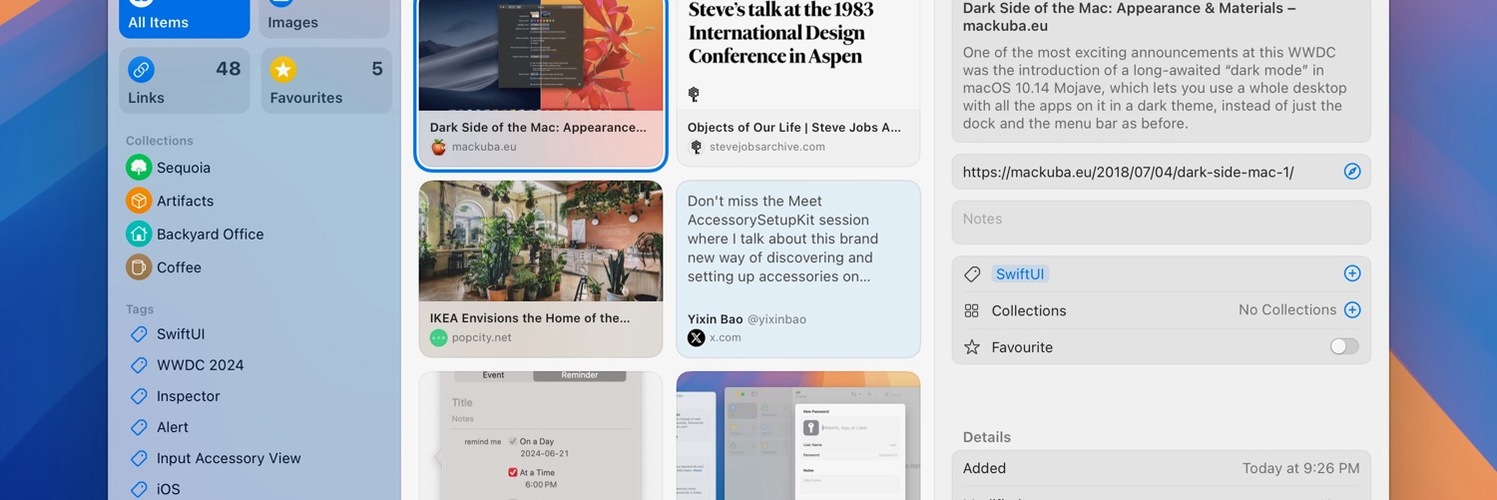This screenshot has width=1497, height=500.
Task: Click the Favourite star outline icon
Action: 972,347
